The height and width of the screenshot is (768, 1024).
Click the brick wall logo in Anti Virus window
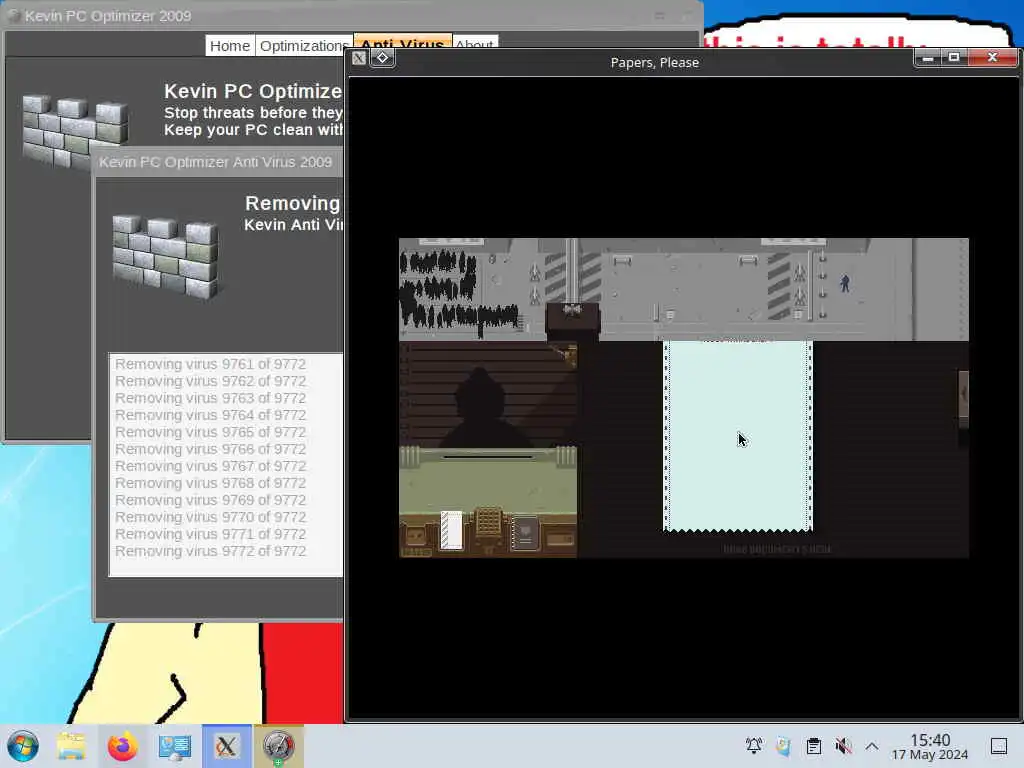click(166, 257)
